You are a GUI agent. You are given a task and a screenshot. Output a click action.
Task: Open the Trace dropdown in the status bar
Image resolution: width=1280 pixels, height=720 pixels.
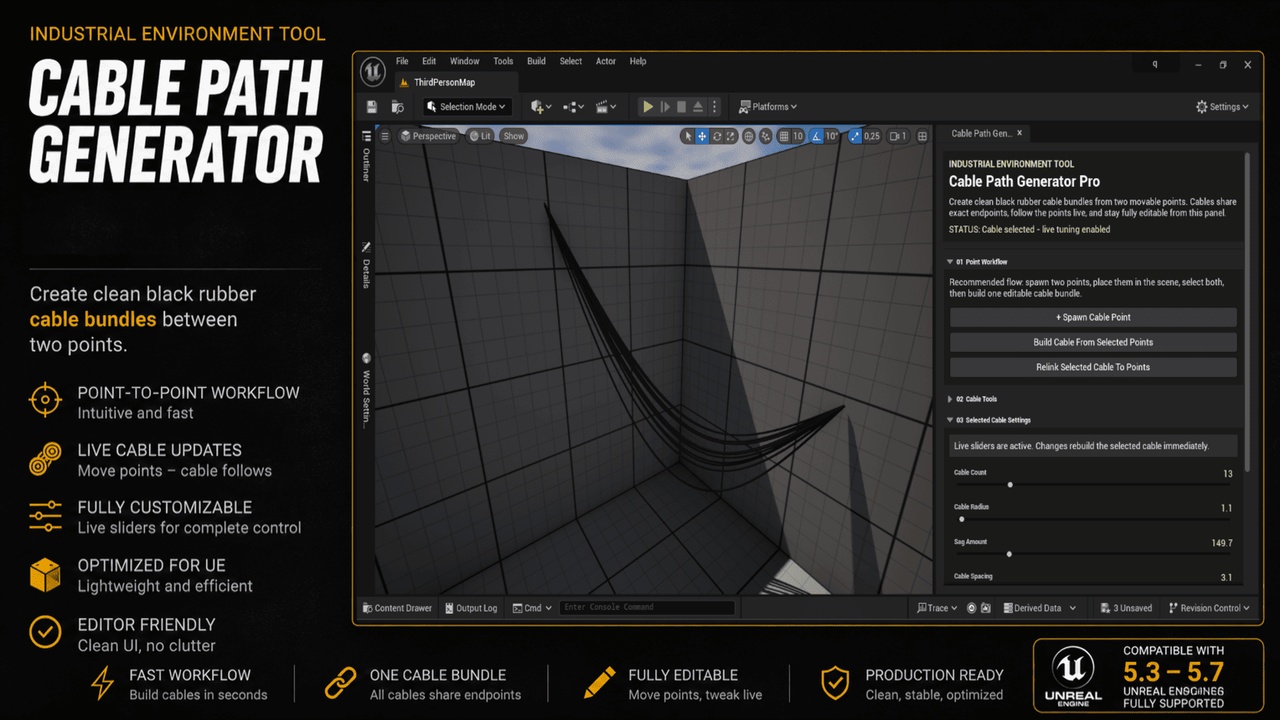tap(937, 608)
